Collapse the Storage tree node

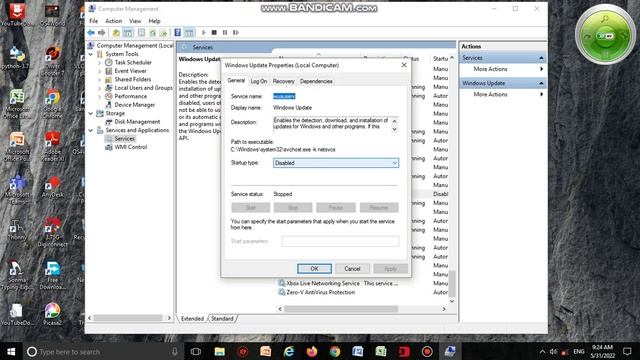click(91, 113)
